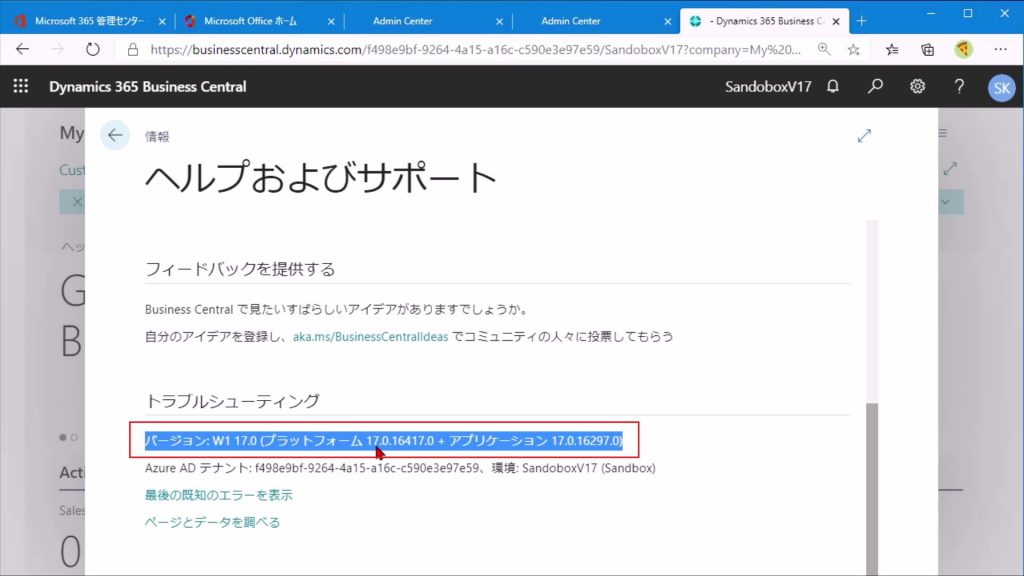Click the フィードバックを提供する heading
The height and width of the screenshot is (576, 1024).
(240, 269)
